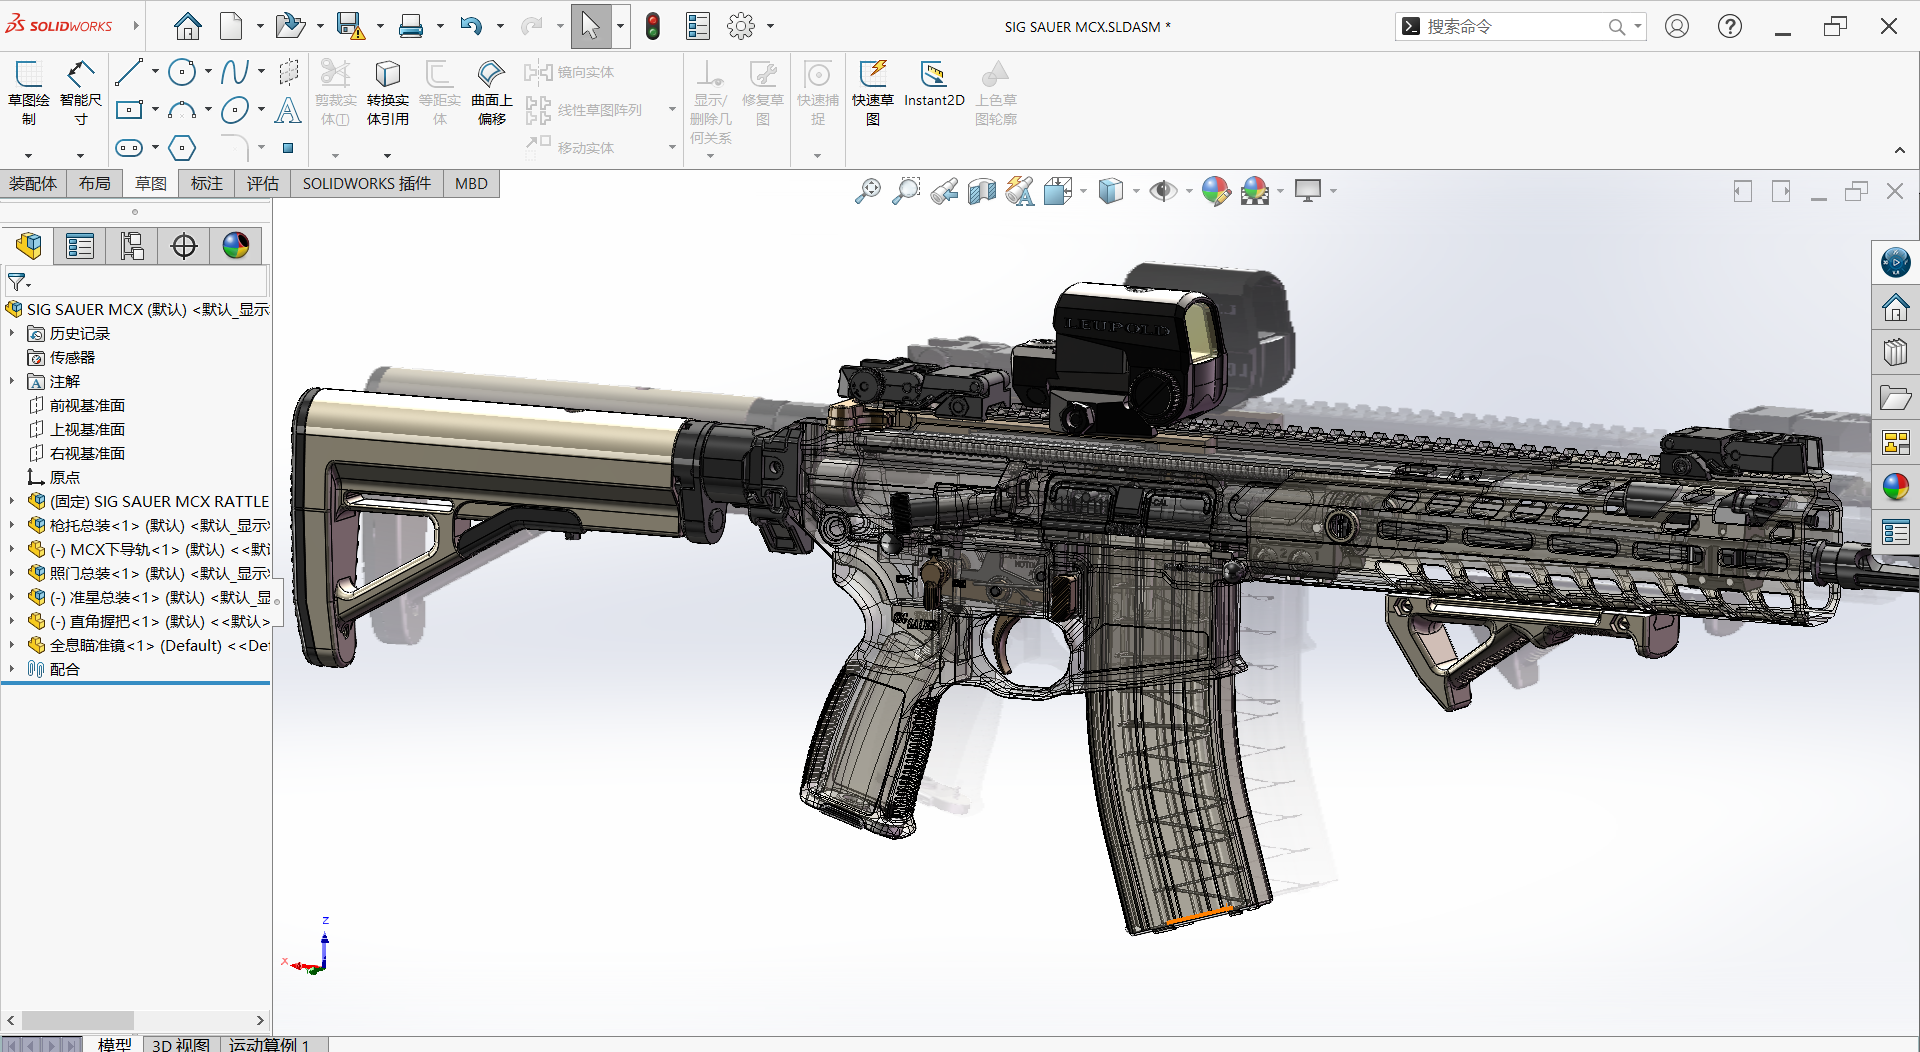Select the Corner Rectangle tool
Screen dimensions: 1920x1052
[129, 110]
